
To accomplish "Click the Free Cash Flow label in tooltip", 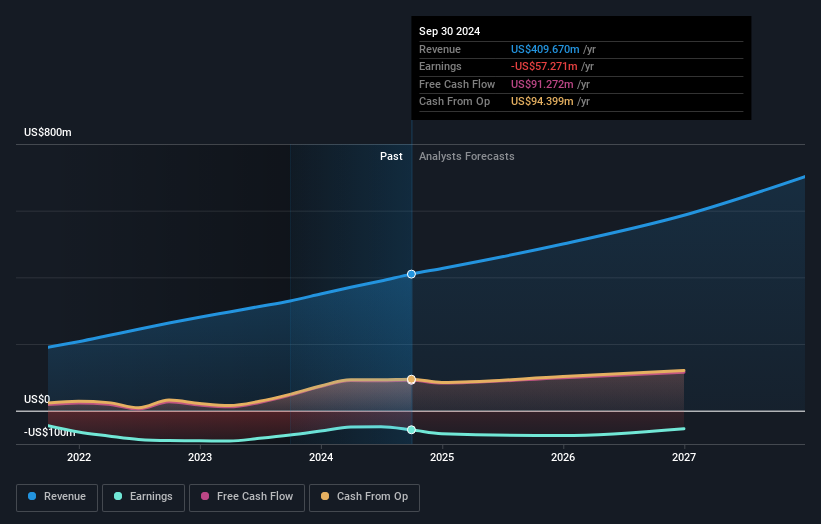I will tap(457, 84).
